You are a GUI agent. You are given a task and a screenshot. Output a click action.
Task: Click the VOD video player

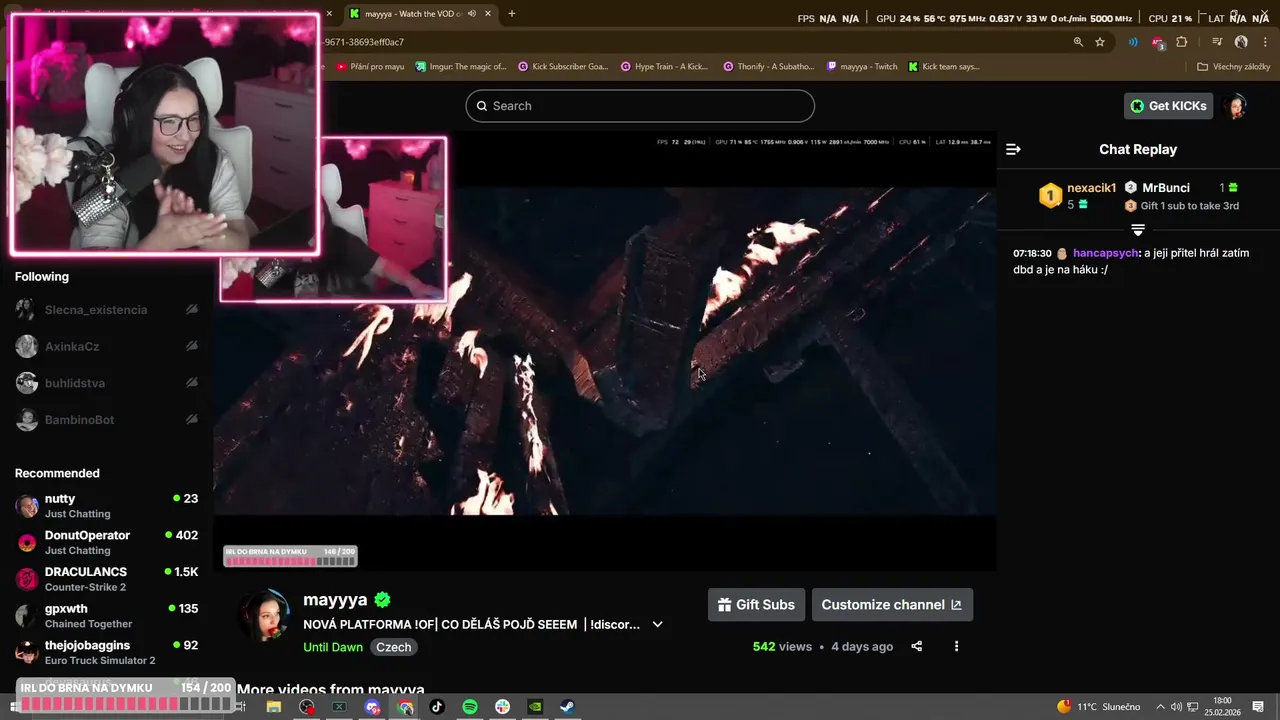(605, 350)
